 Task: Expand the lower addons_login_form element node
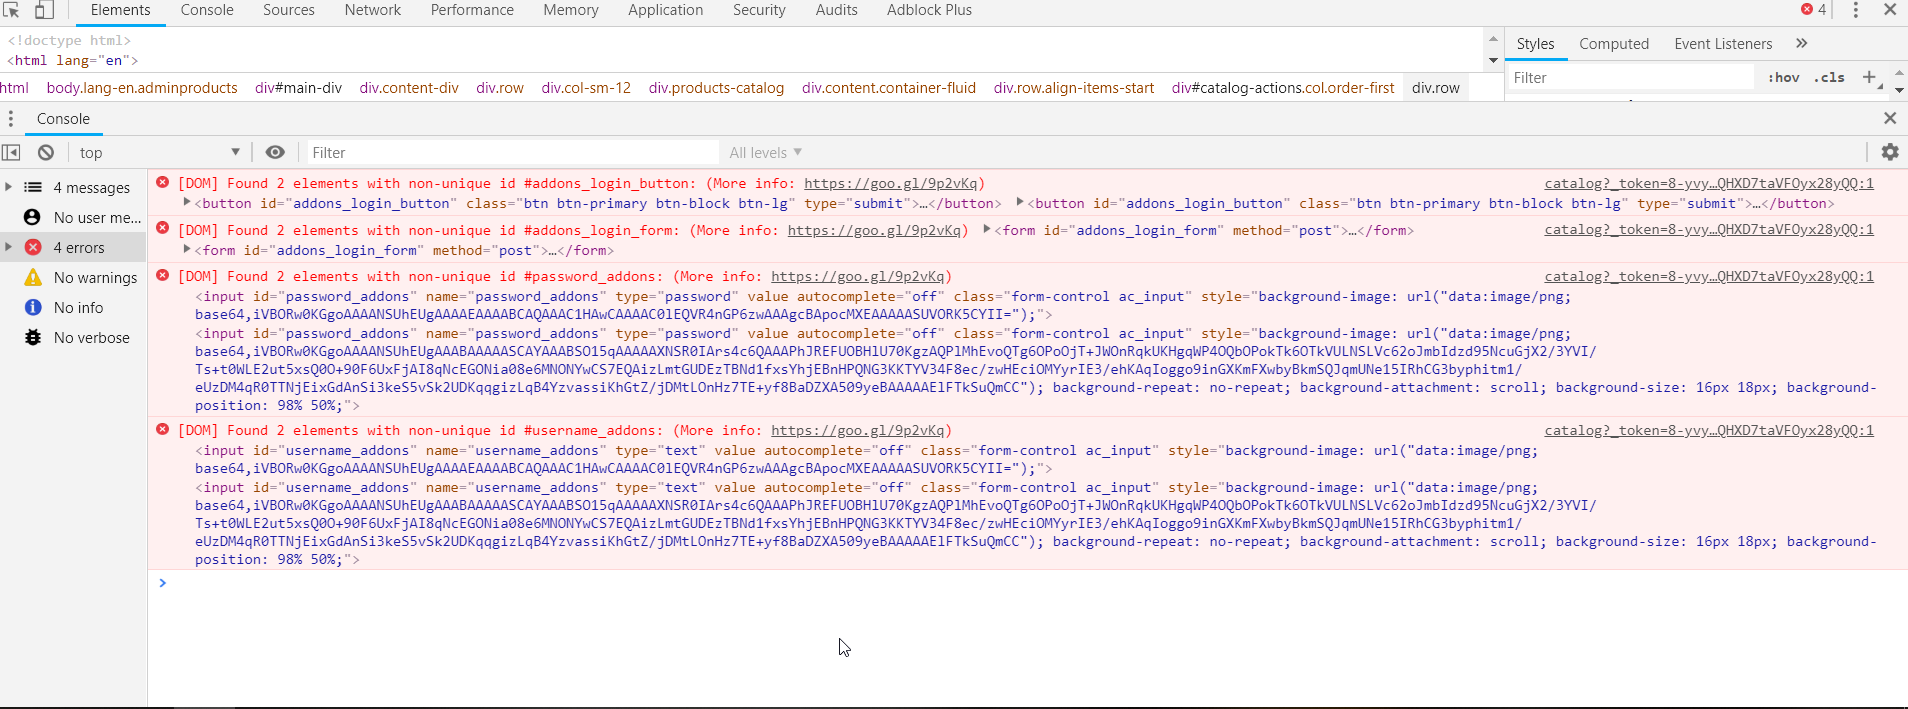click(x=187, y=250)
